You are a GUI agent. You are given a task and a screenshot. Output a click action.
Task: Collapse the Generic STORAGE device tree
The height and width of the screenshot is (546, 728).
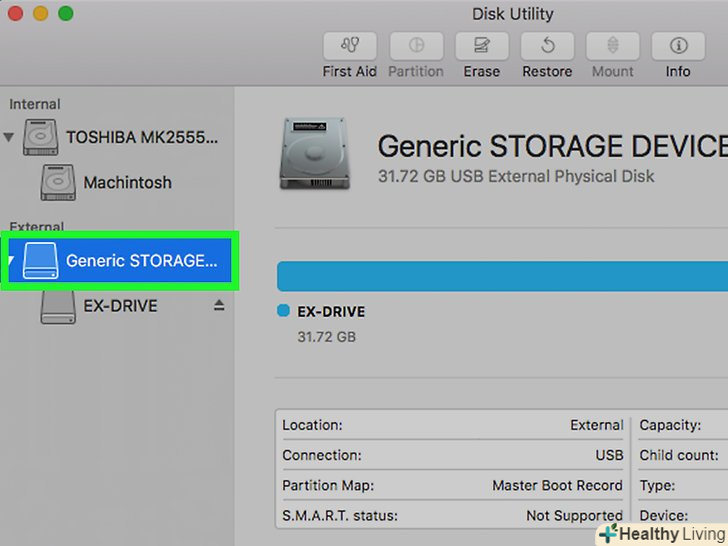9,261
